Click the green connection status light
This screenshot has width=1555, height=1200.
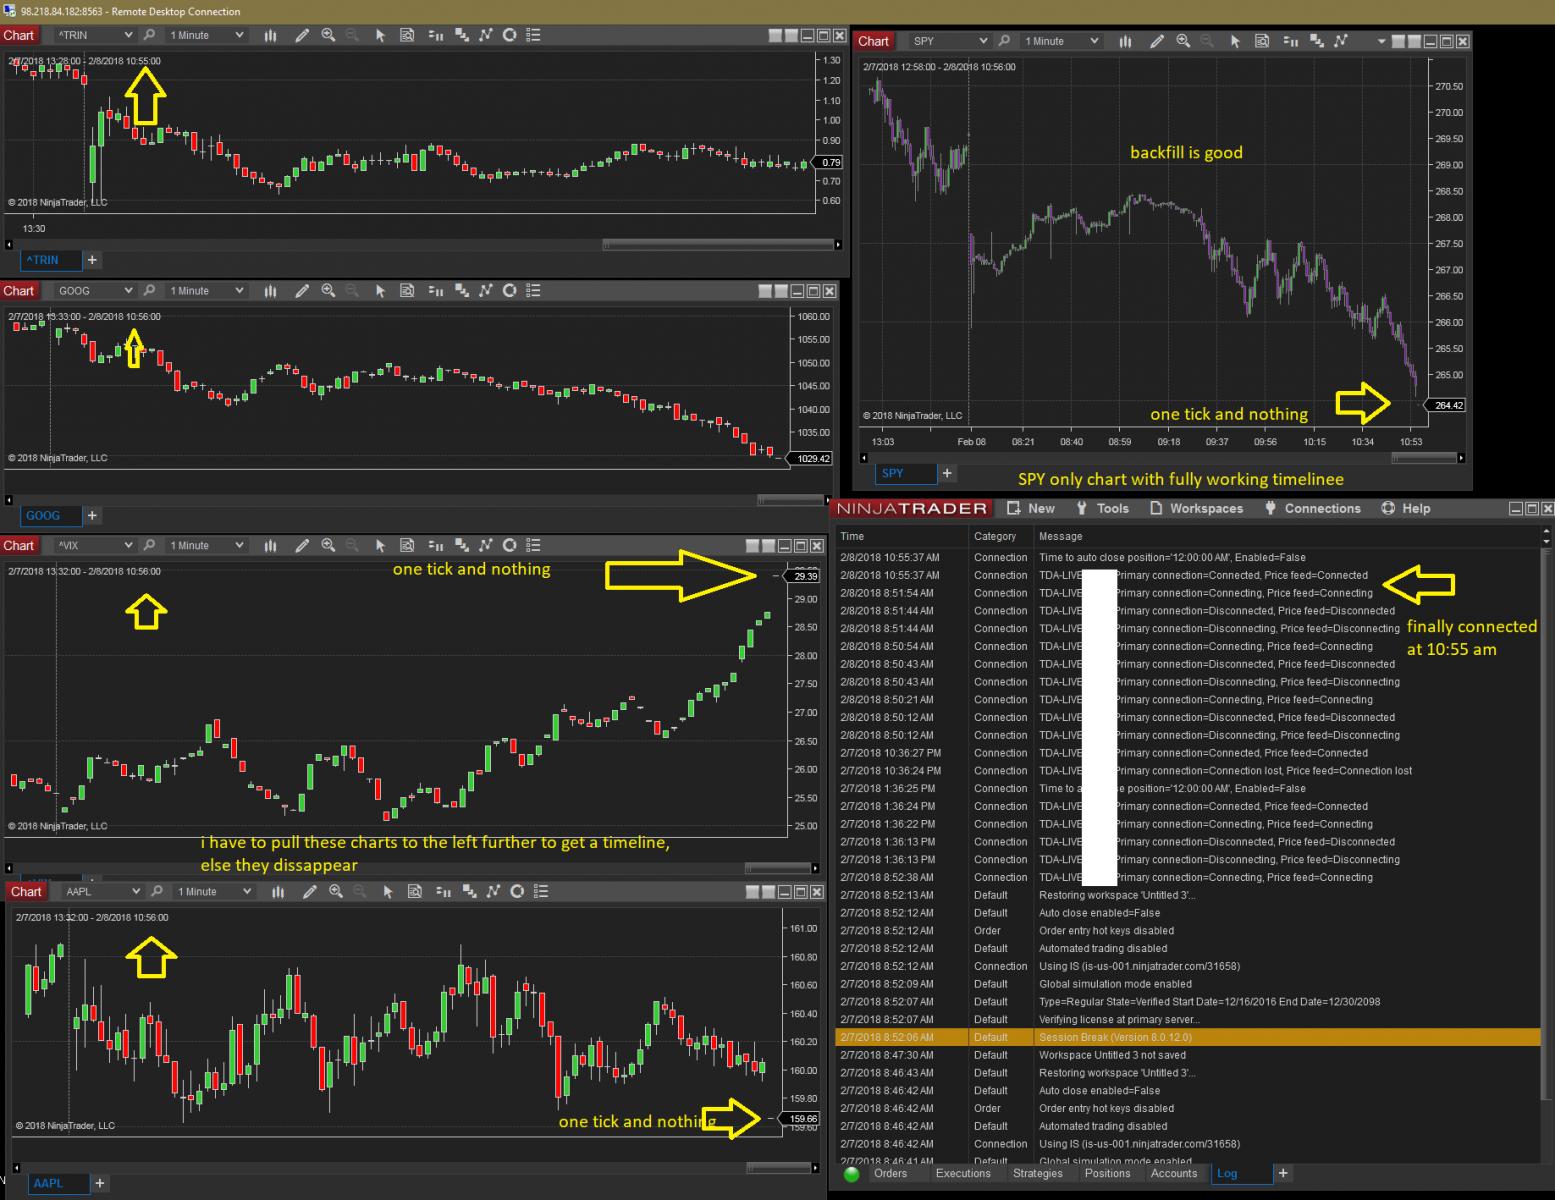(x=852, y=1175)
